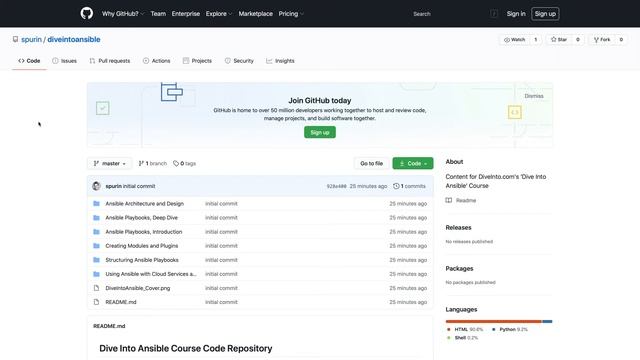Image resolution: width=640 pixels, height=360 pixels.
Task: Open Structuring Ansible Playbooks folder
Action: point(142,260)
